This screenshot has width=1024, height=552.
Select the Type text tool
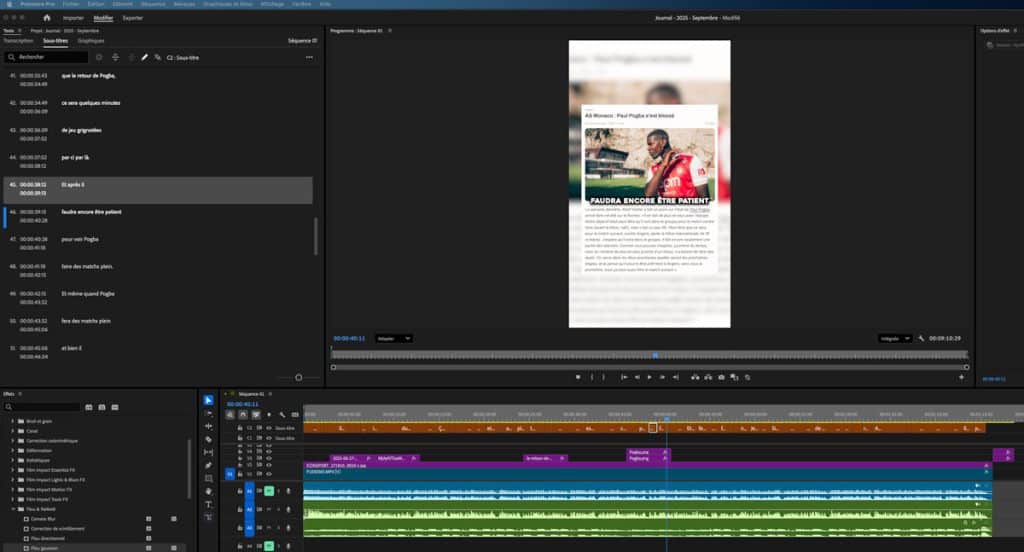tap(208, 504)
